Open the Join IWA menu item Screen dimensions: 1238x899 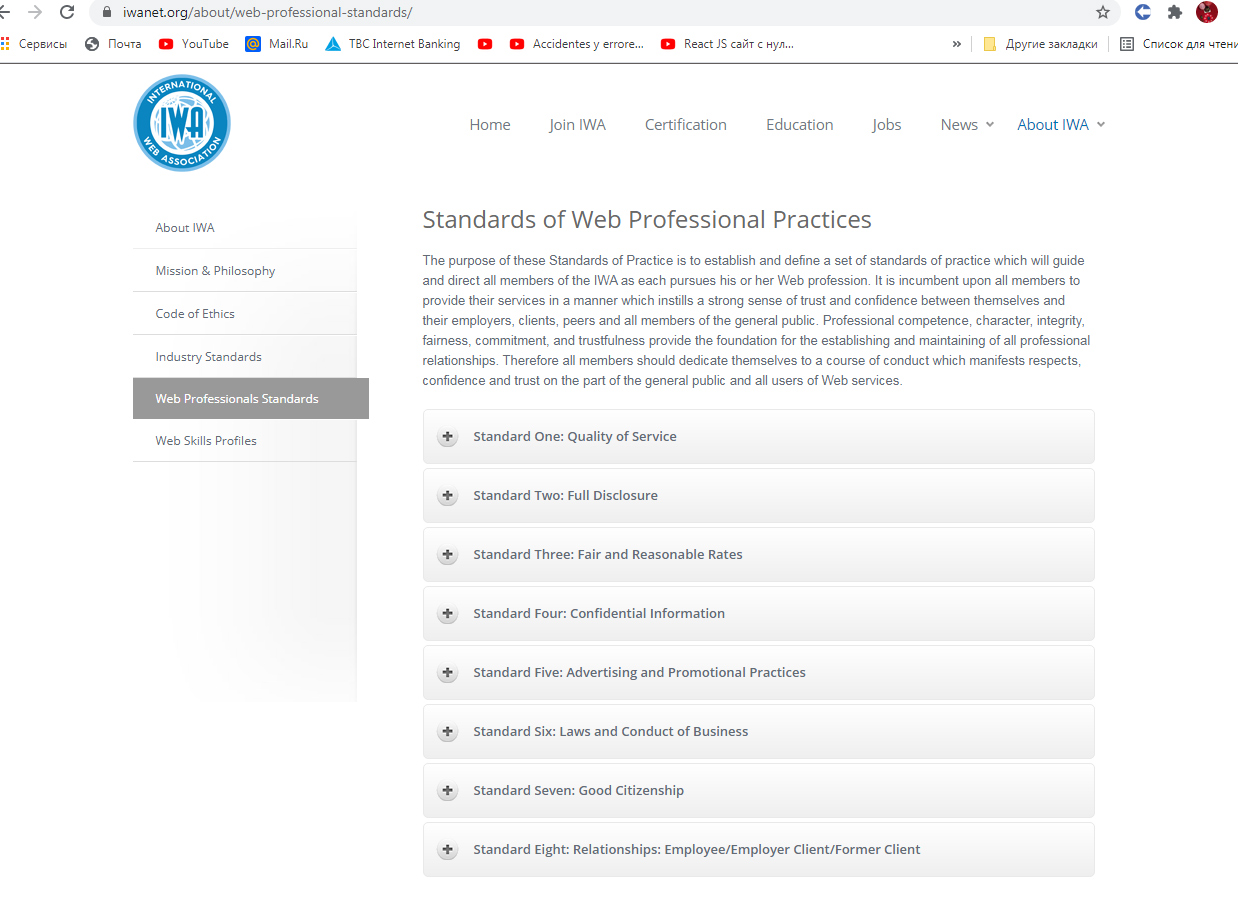[x=577, y=125]
